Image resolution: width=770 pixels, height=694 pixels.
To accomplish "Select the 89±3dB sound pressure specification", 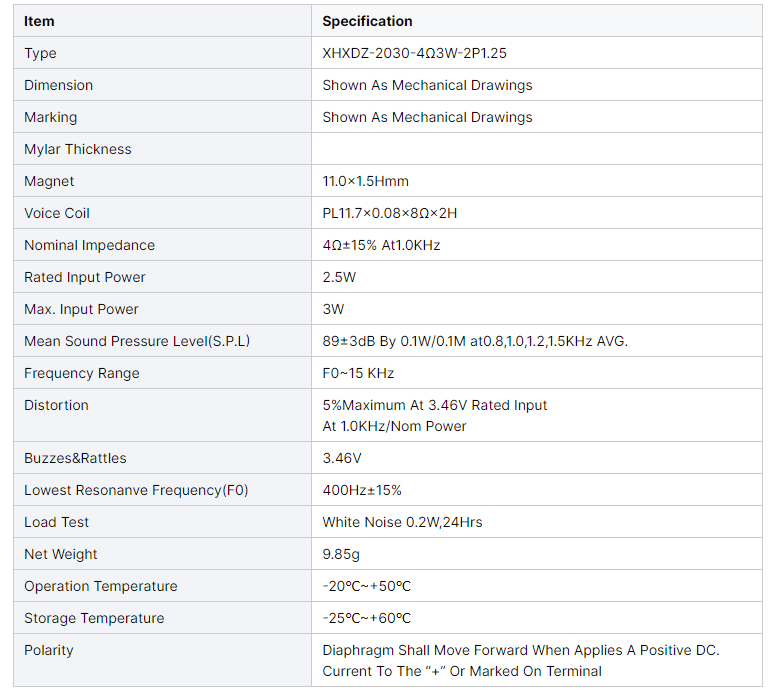I will 475,341.
